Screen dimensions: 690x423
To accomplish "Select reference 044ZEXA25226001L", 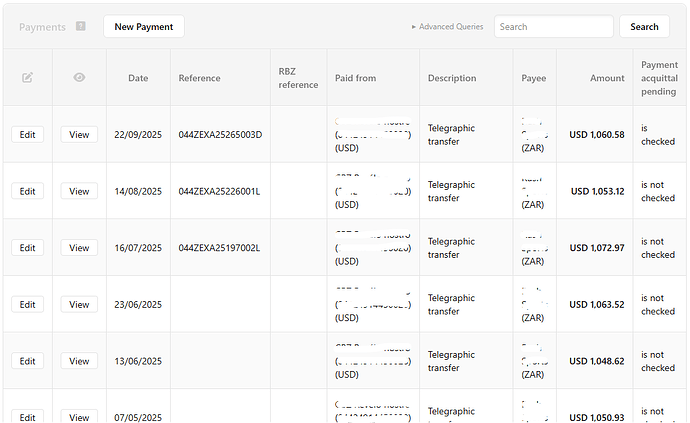I will [x=219, y=191].
